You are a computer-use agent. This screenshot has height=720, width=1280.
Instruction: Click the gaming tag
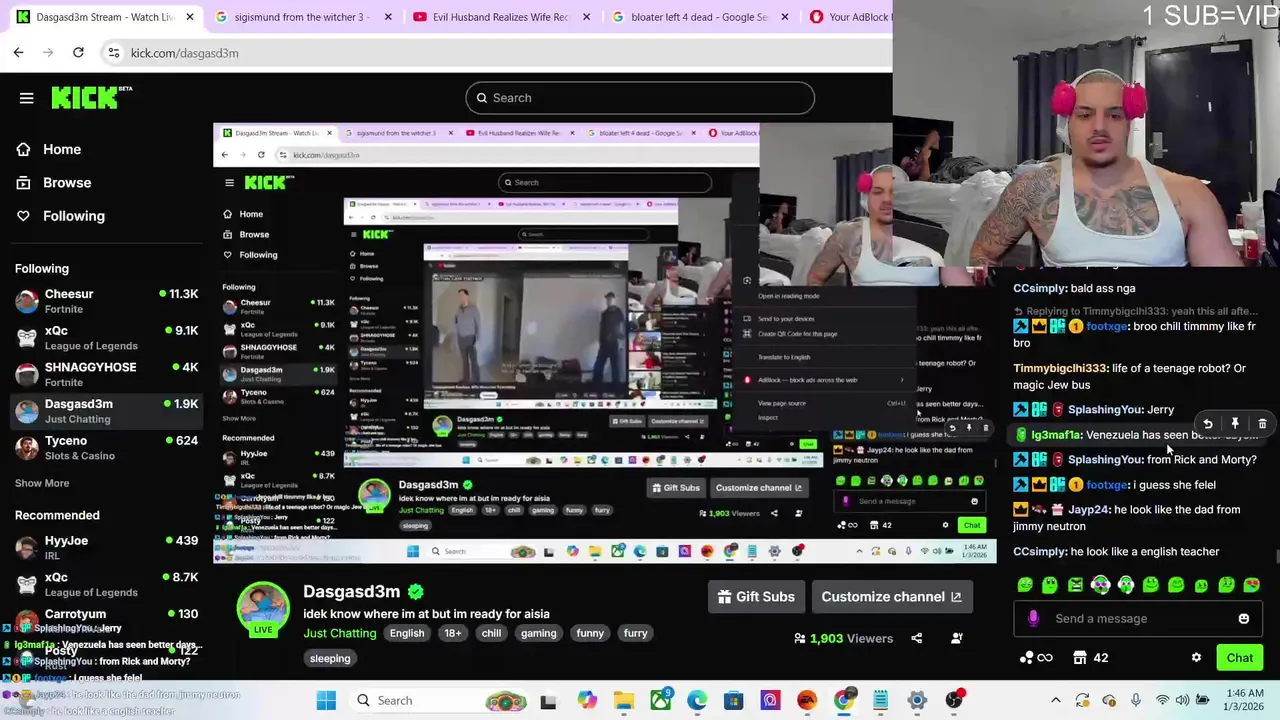(538, 633)
